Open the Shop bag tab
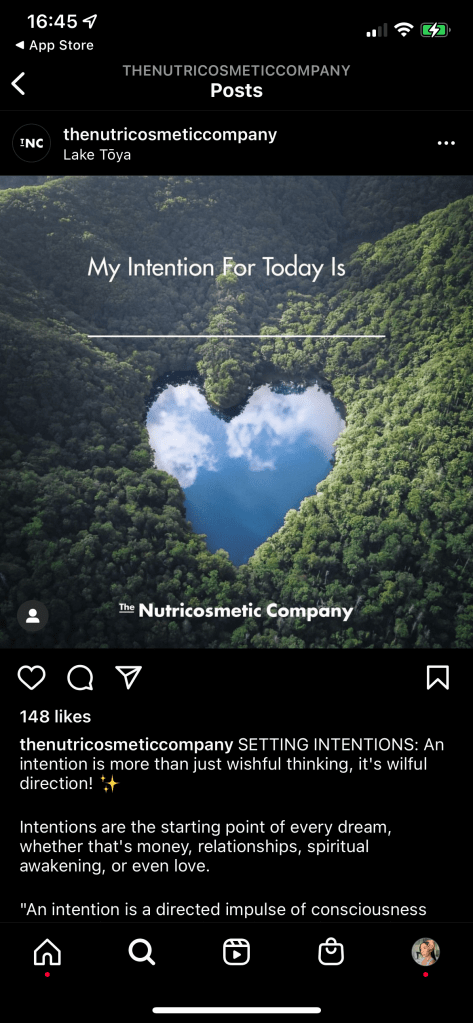Viewport: 473px width, 1023px height. click(331, 952)
